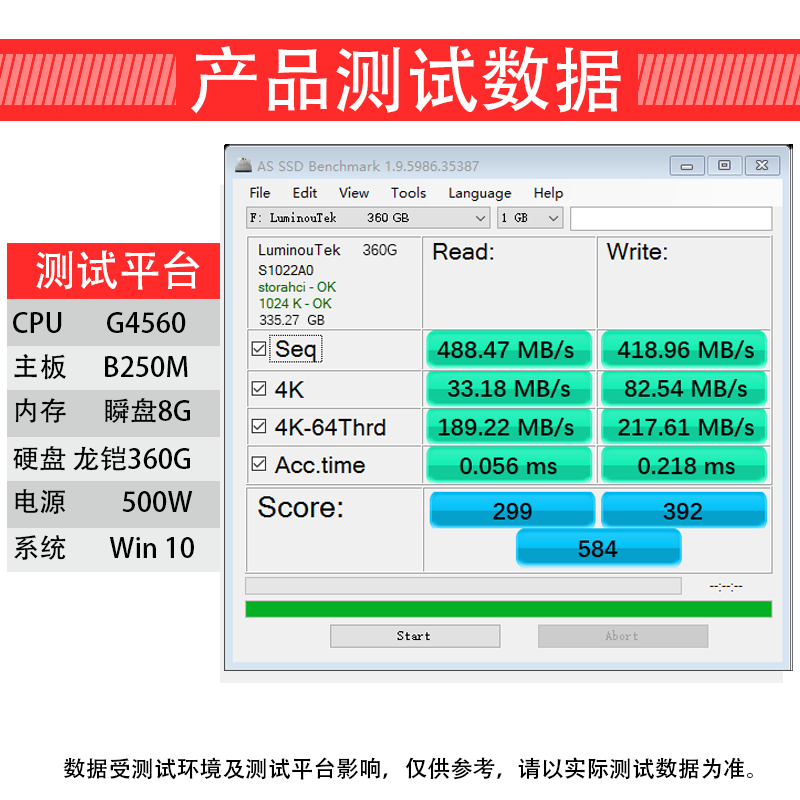Click the read access time 0.056 ms
Image resolution: width=800 pixels, height=800 pixels.
point(509,465)
